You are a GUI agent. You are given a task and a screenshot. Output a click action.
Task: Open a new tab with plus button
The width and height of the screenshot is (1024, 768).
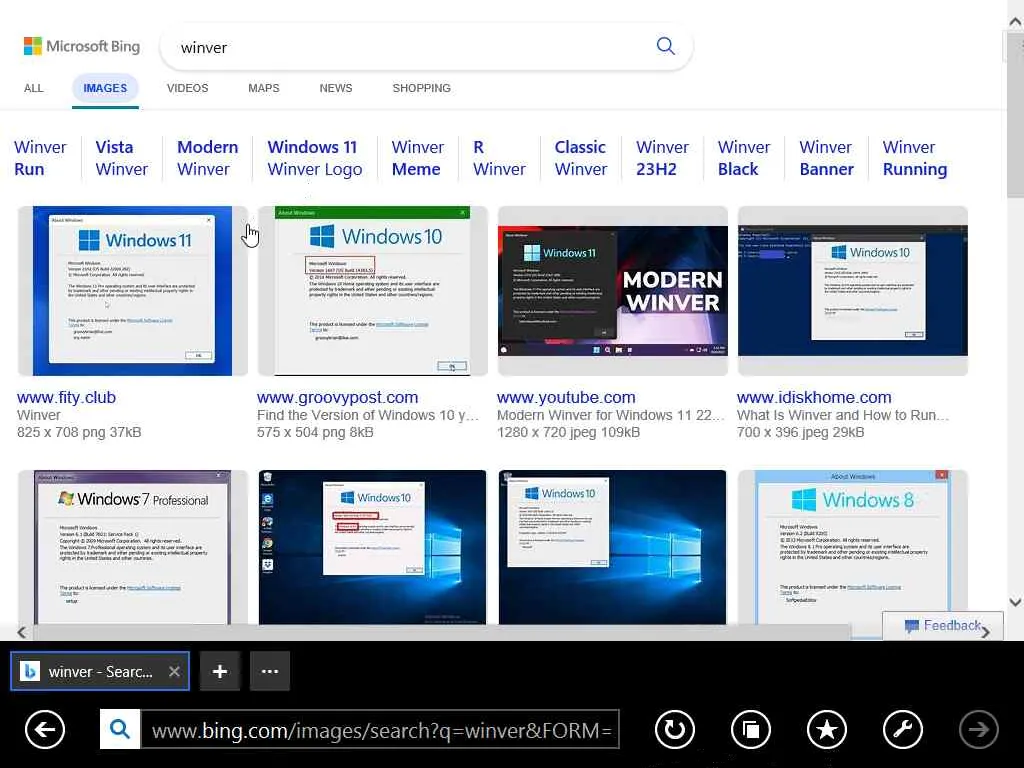click(220, 671)
